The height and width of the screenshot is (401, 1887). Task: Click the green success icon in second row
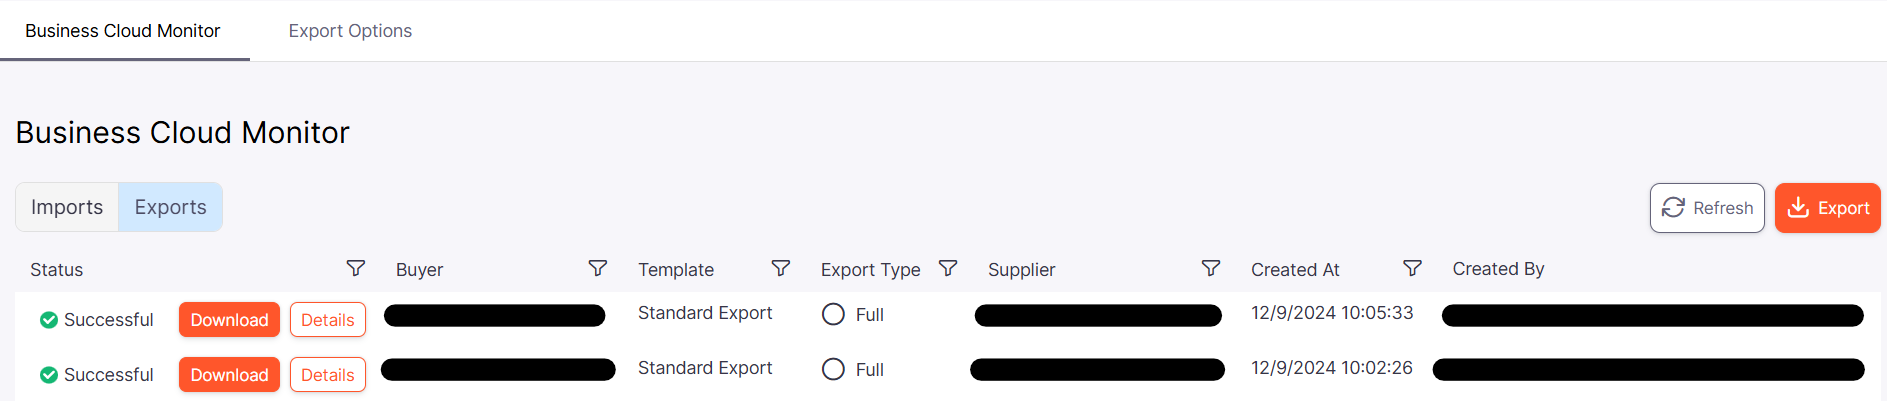(48, 375)
